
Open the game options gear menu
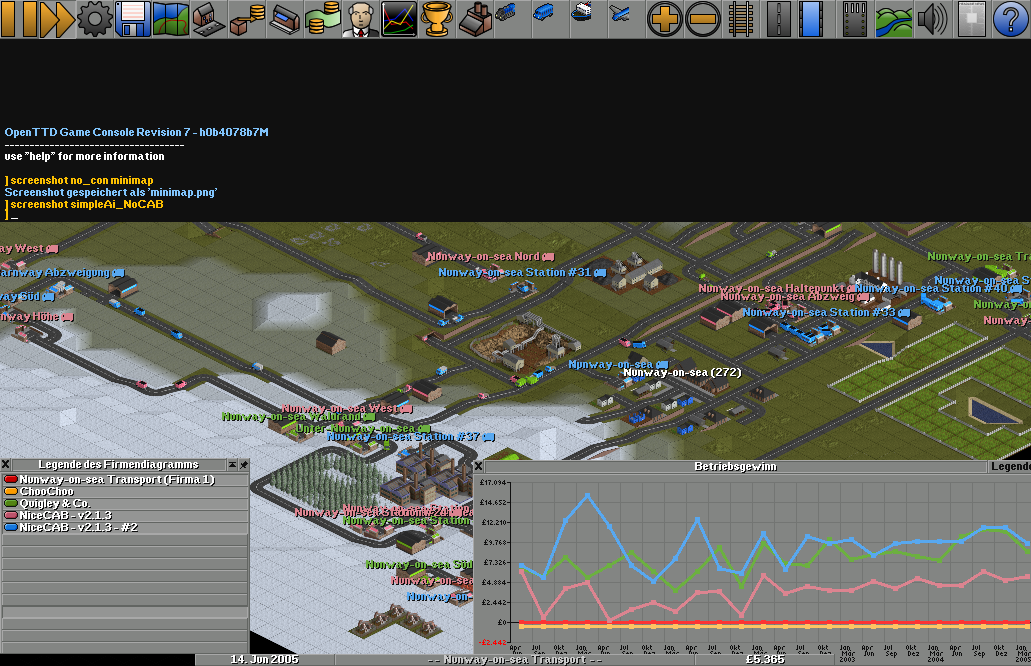click(x=95, y=19)
